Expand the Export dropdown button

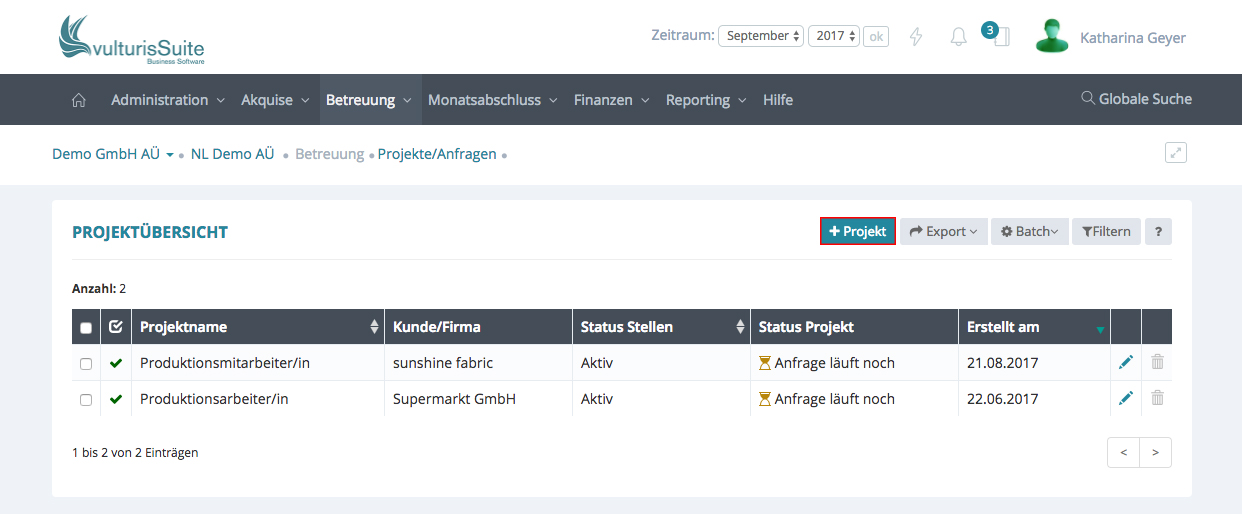point(943,231)
